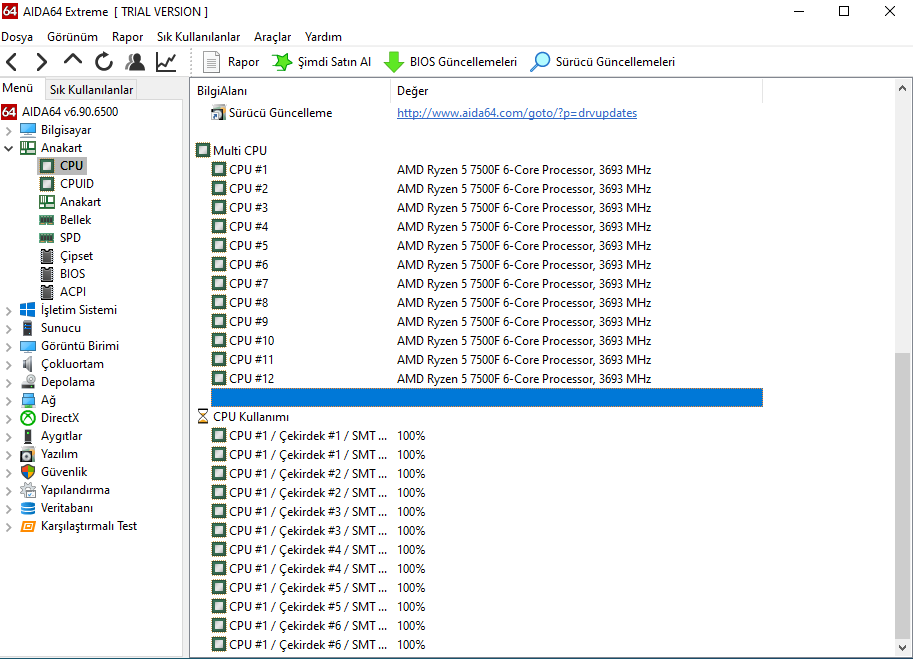
Task: Click the Değer column header
Action: [576, 91]
